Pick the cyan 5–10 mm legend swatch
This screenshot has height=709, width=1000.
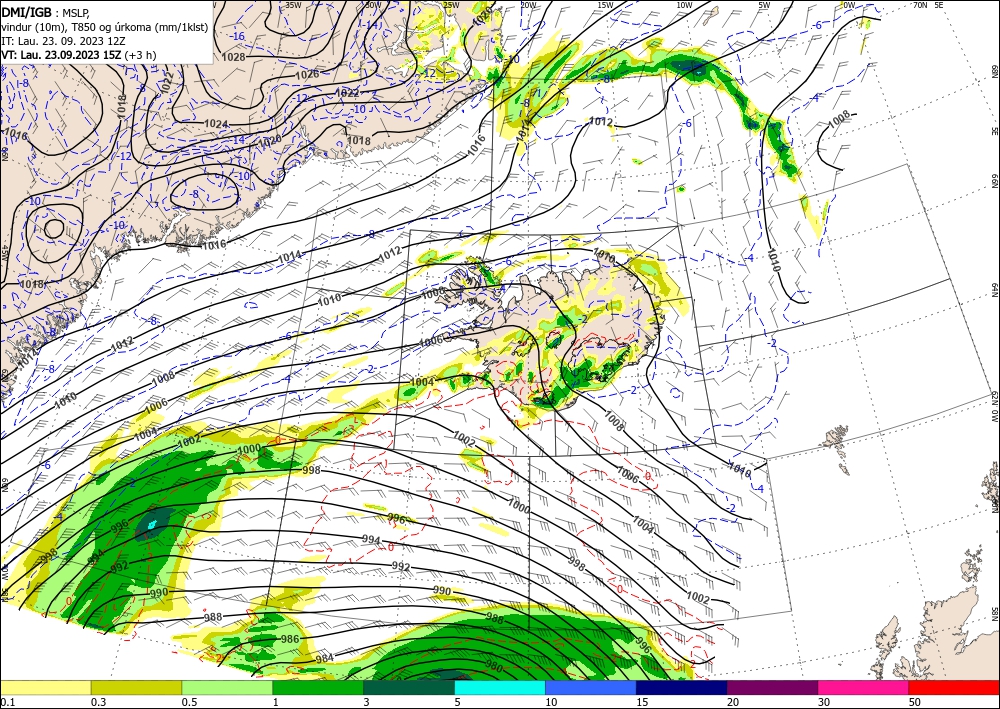(500, 687)
